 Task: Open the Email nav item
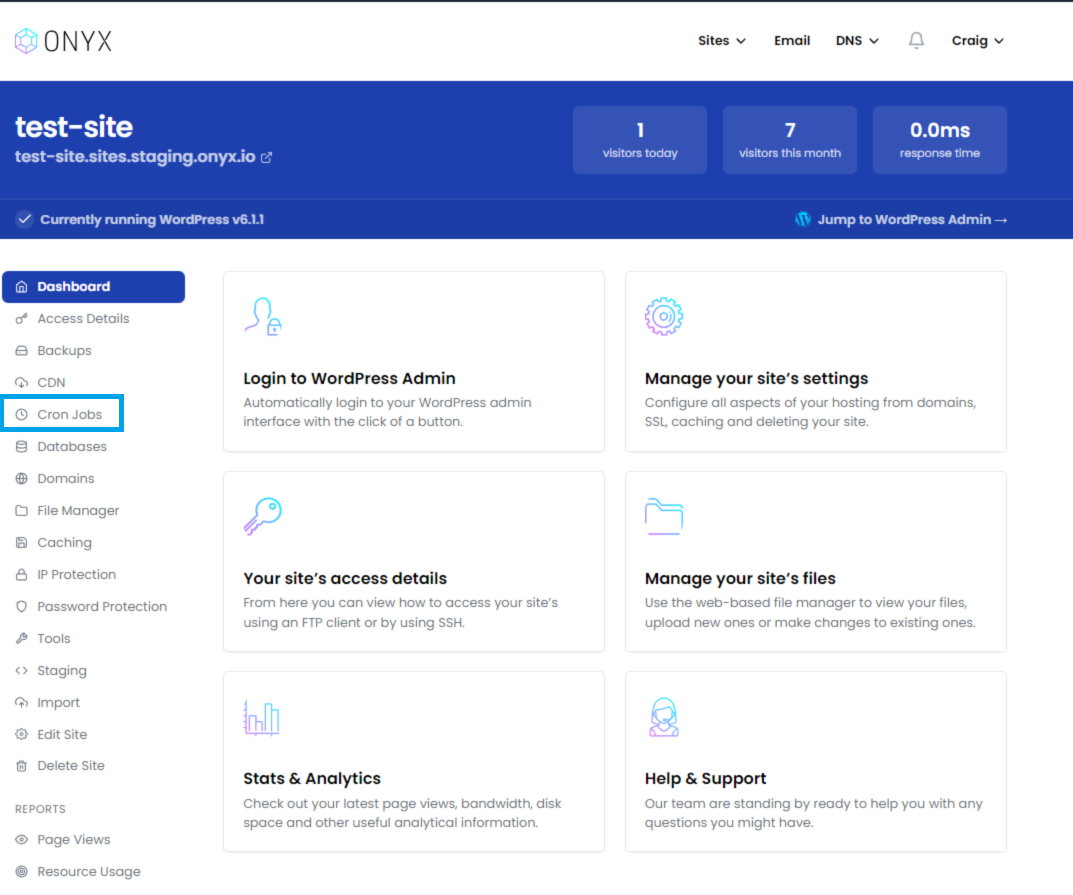tap(792, 40)
